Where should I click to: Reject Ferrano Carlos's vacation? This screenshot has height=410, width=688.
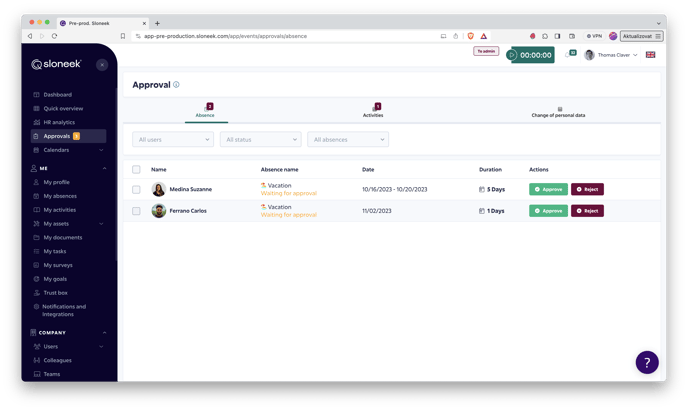point(588,211)
